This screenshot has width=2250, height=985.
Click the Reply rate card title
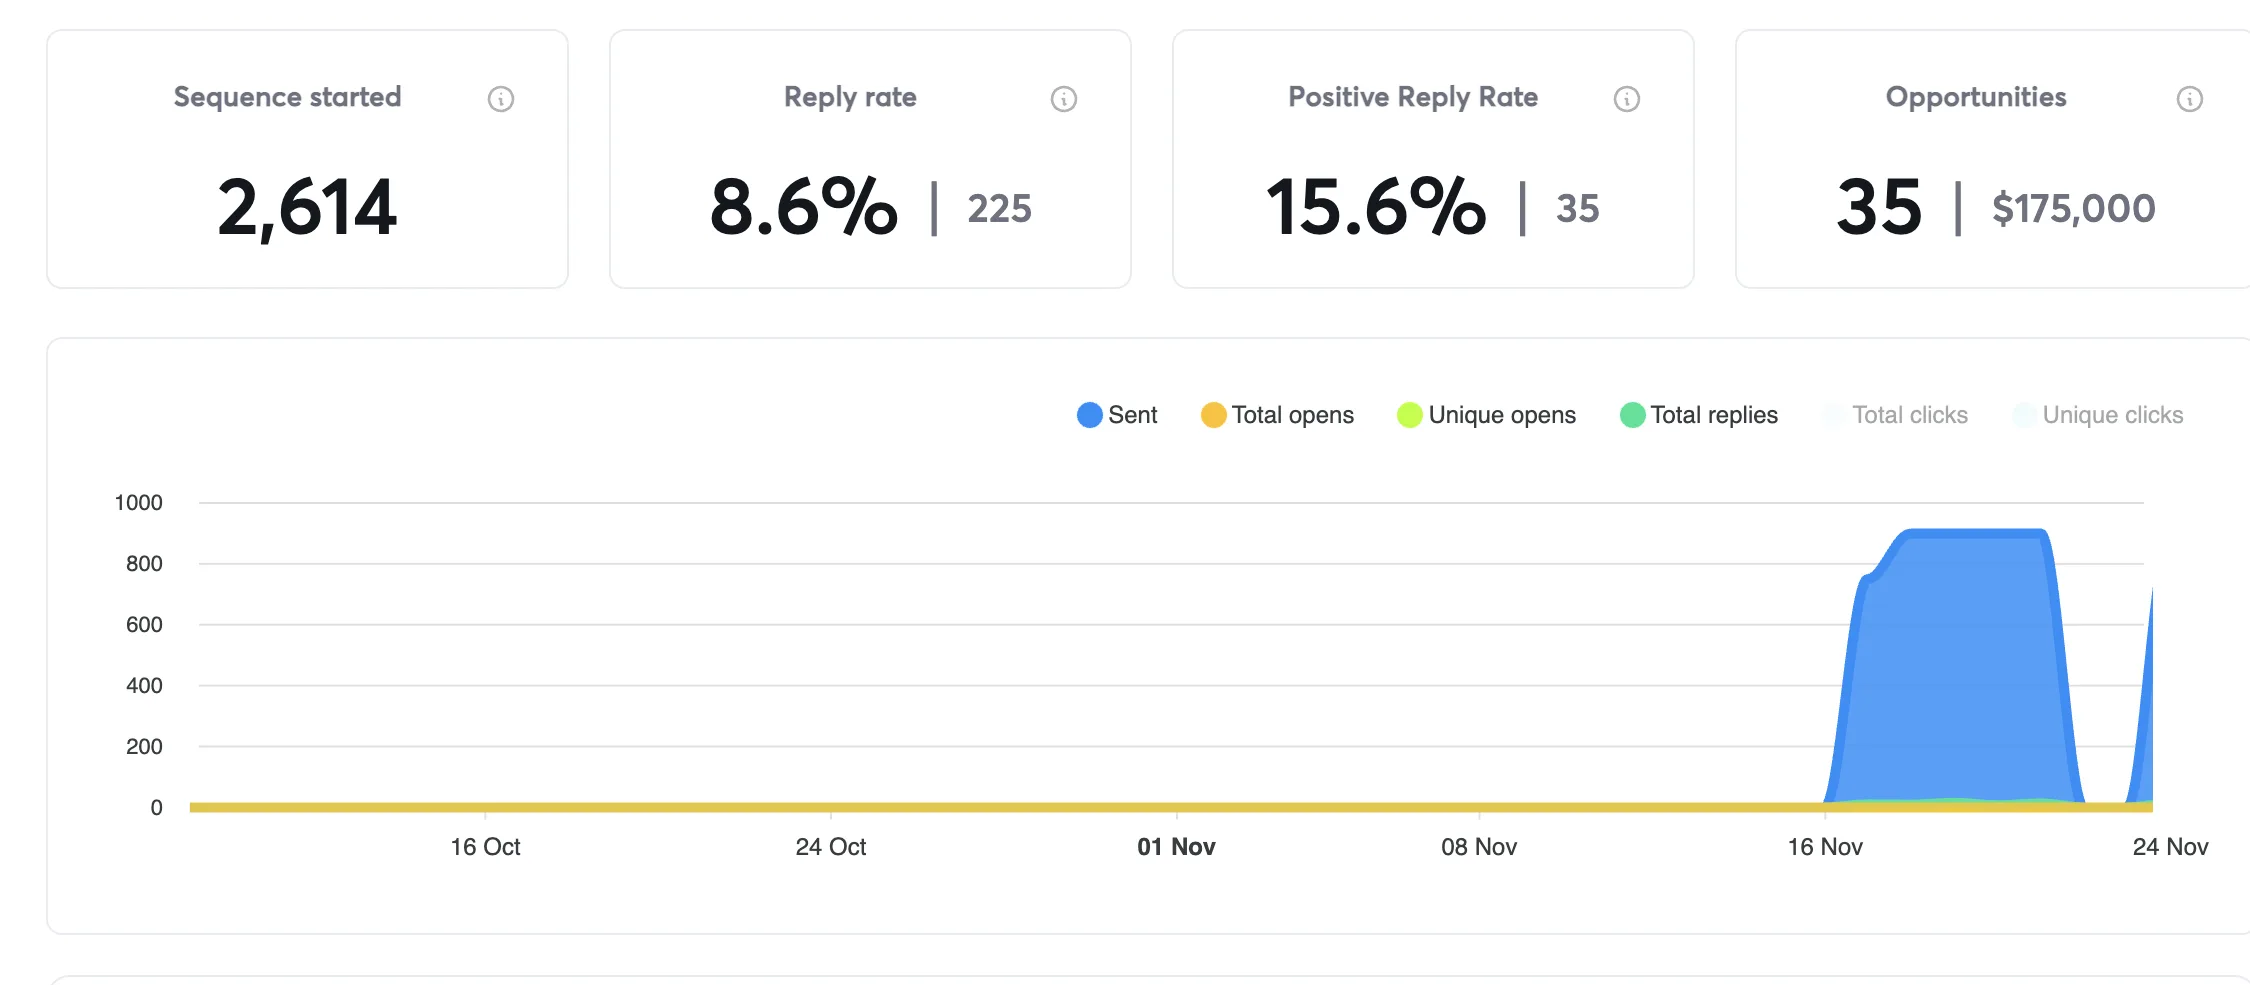pos(850,97)
